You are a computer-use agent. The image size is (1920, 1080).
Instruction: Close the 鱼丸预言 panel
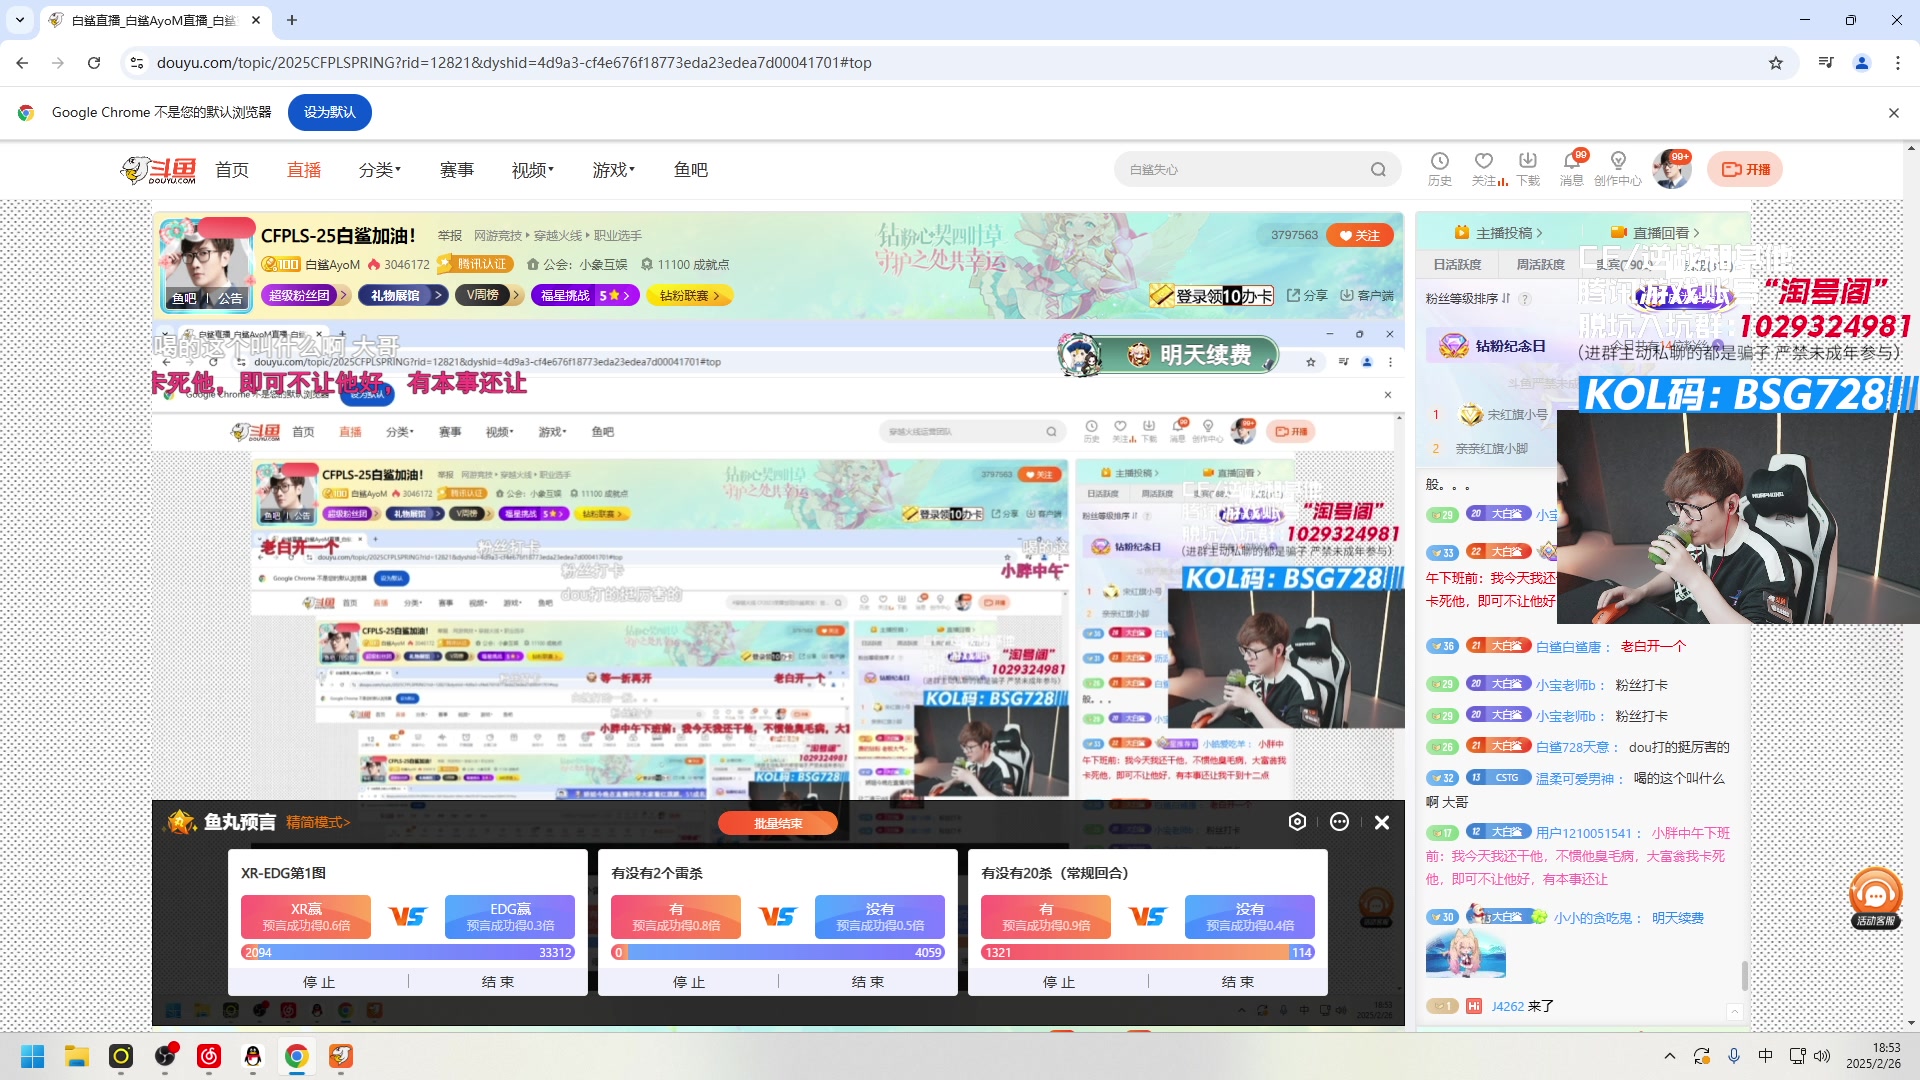(1382, 822)
